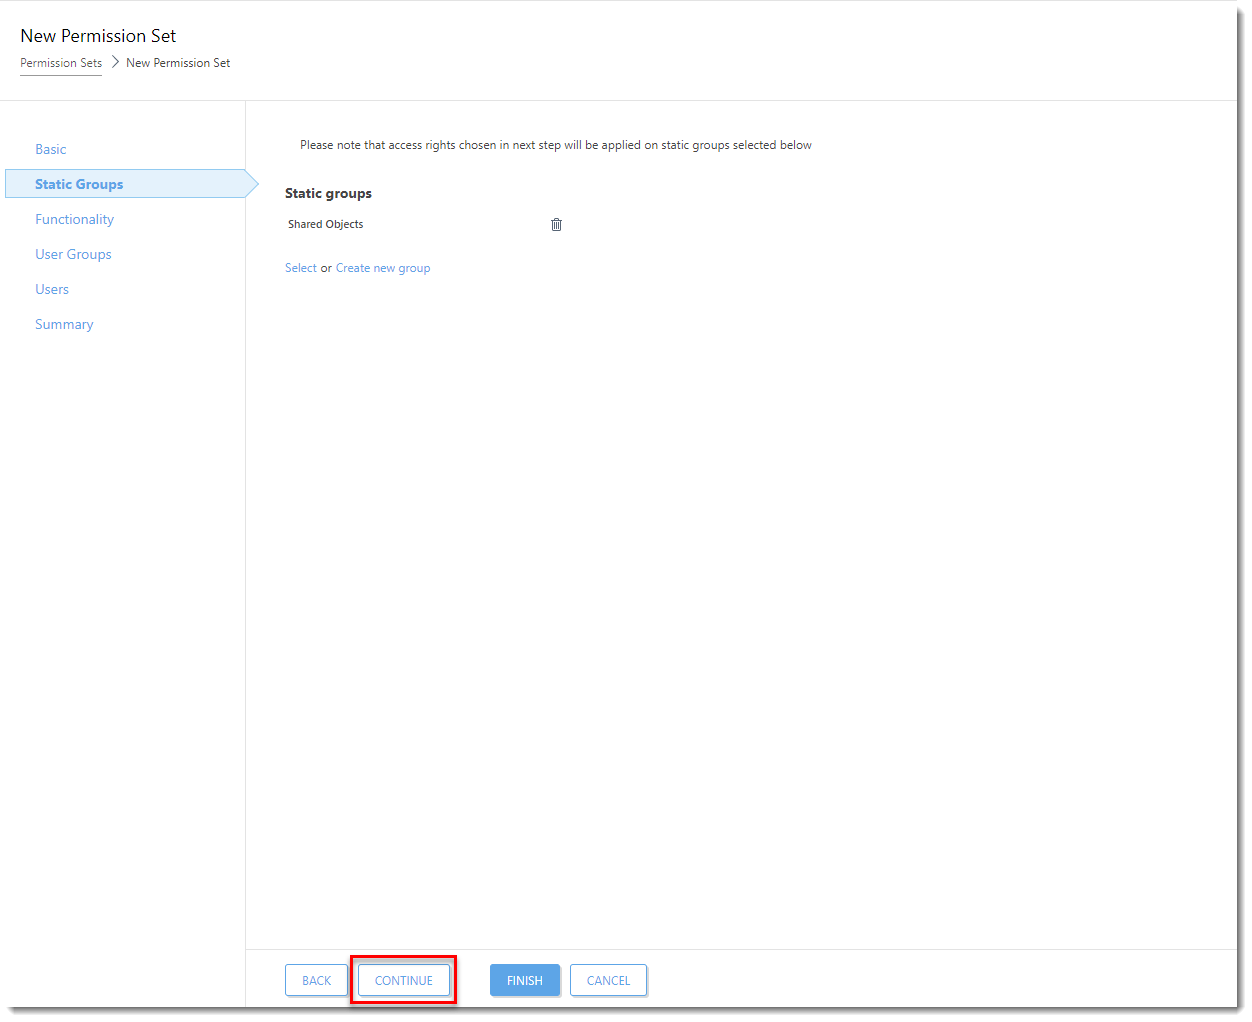Viewport: 1252px width, 1022px height.
Task: Navigate back to Permission Sets breadcrumb
Action: [x=61, y=63]
